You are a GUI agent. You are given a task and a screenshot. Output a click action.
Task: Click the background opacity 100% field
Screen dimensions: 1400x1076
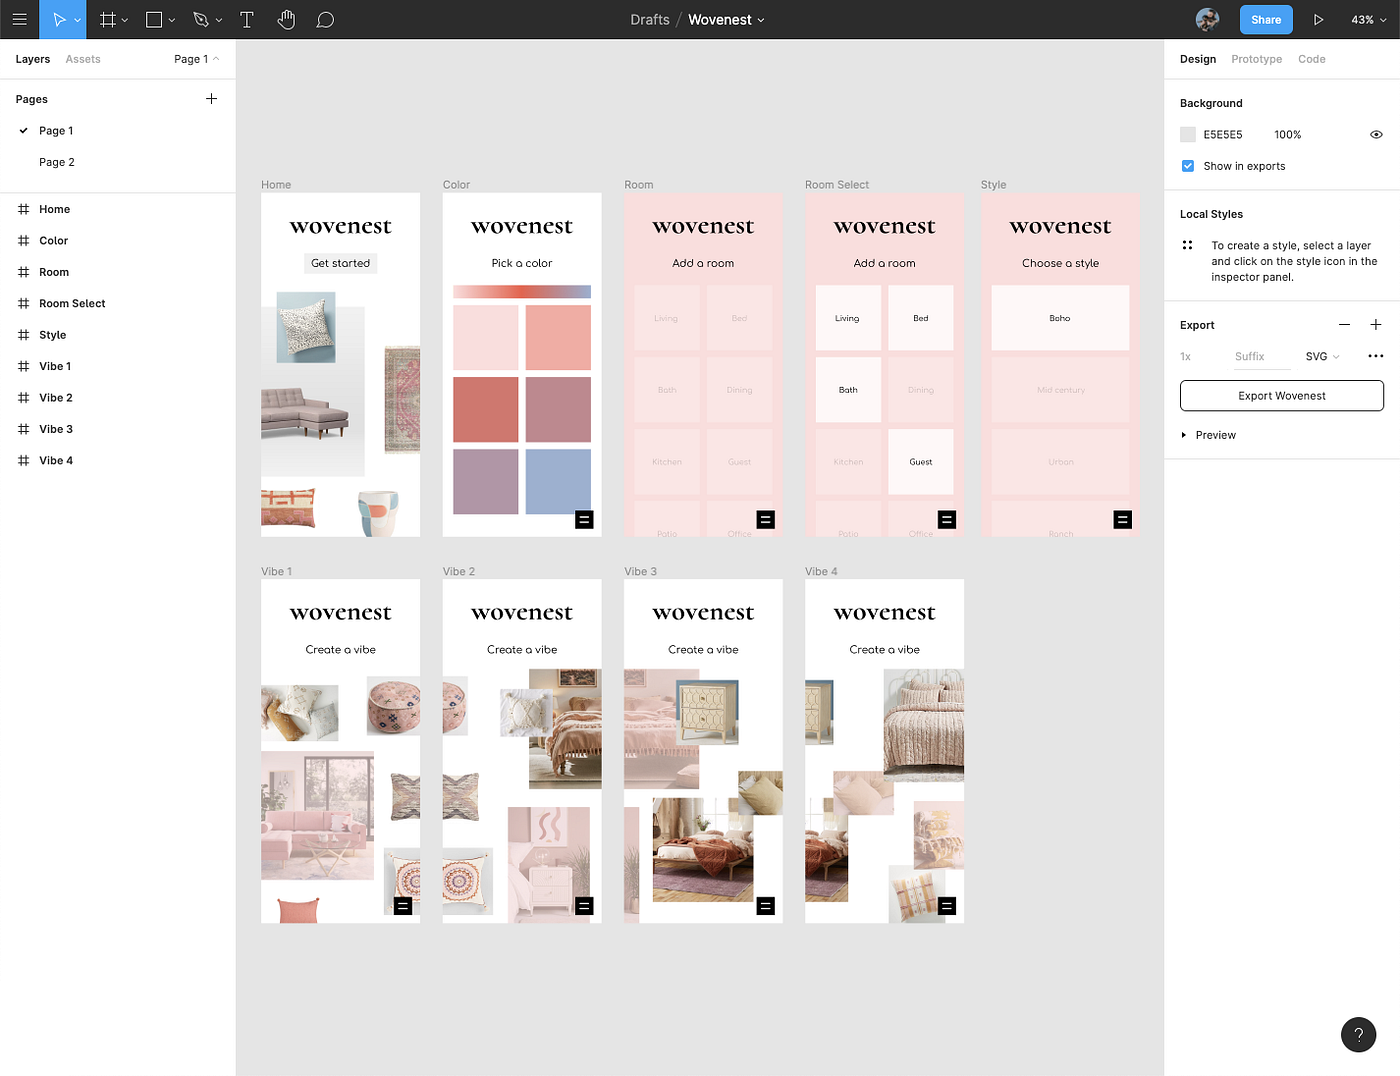pos(1288,134)
